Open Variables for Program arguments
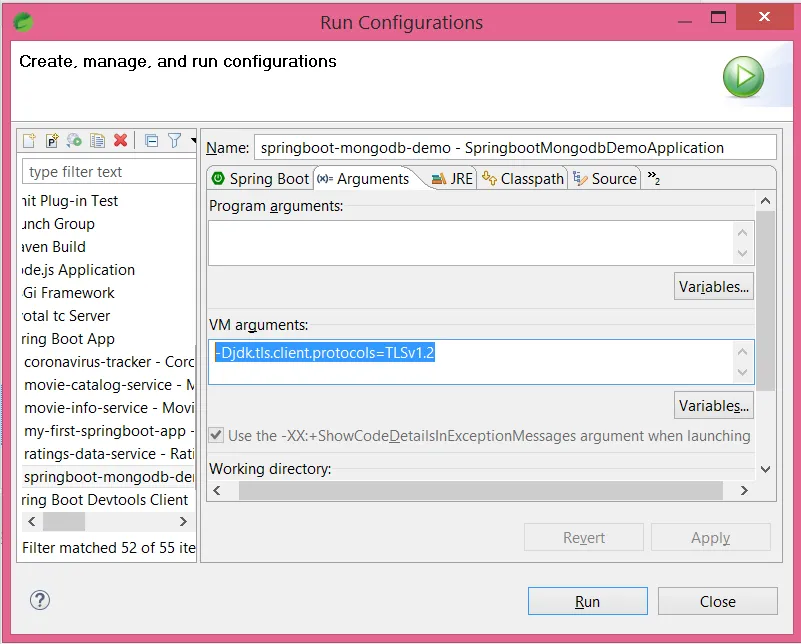The width and height of the screenshot is (801, 644). pos(714,287)
